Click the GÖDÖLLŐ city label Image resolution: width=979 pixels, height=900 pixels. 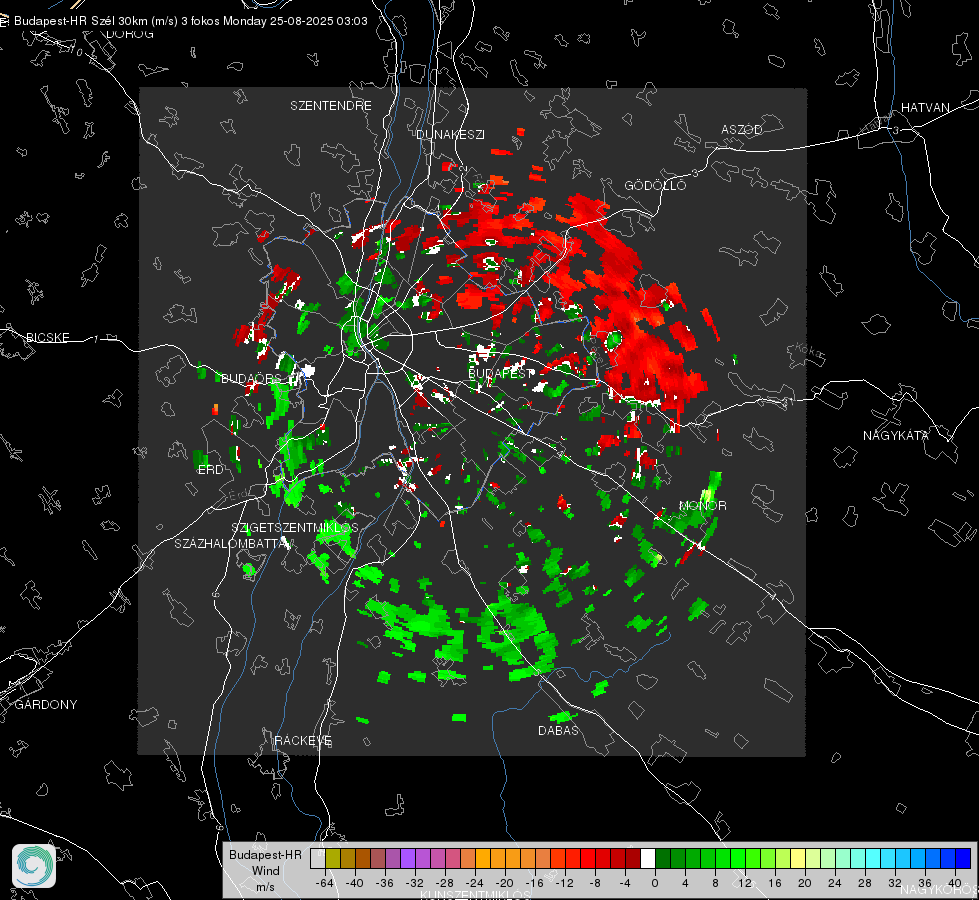655,185
